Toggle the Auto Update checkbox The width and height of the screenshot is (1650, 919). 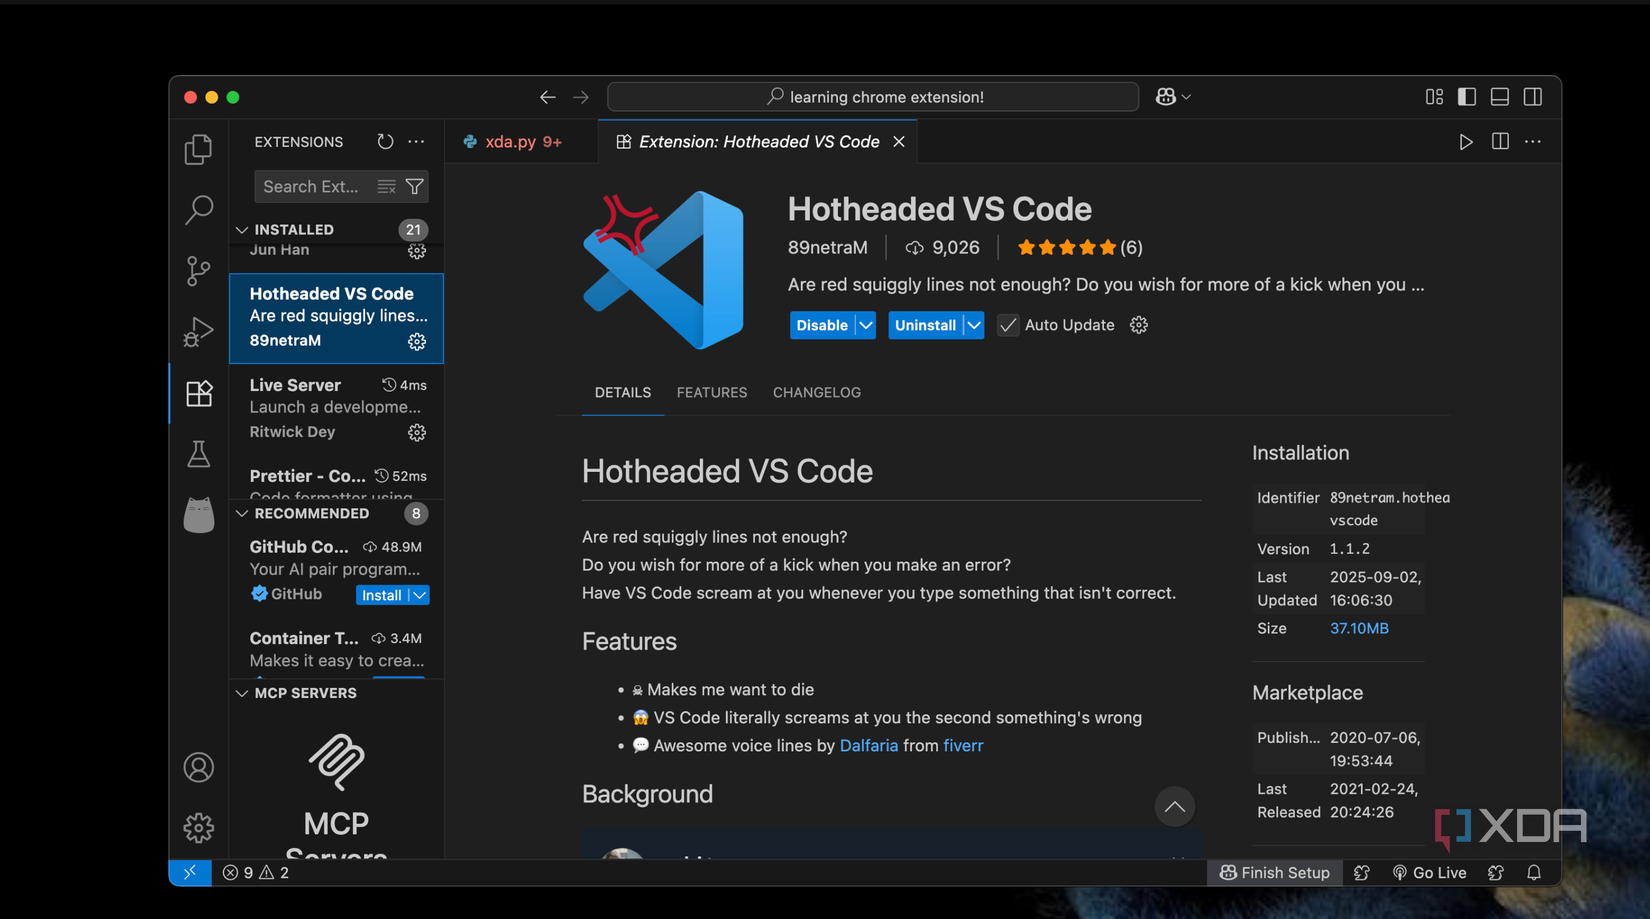tap(1008, 325)
